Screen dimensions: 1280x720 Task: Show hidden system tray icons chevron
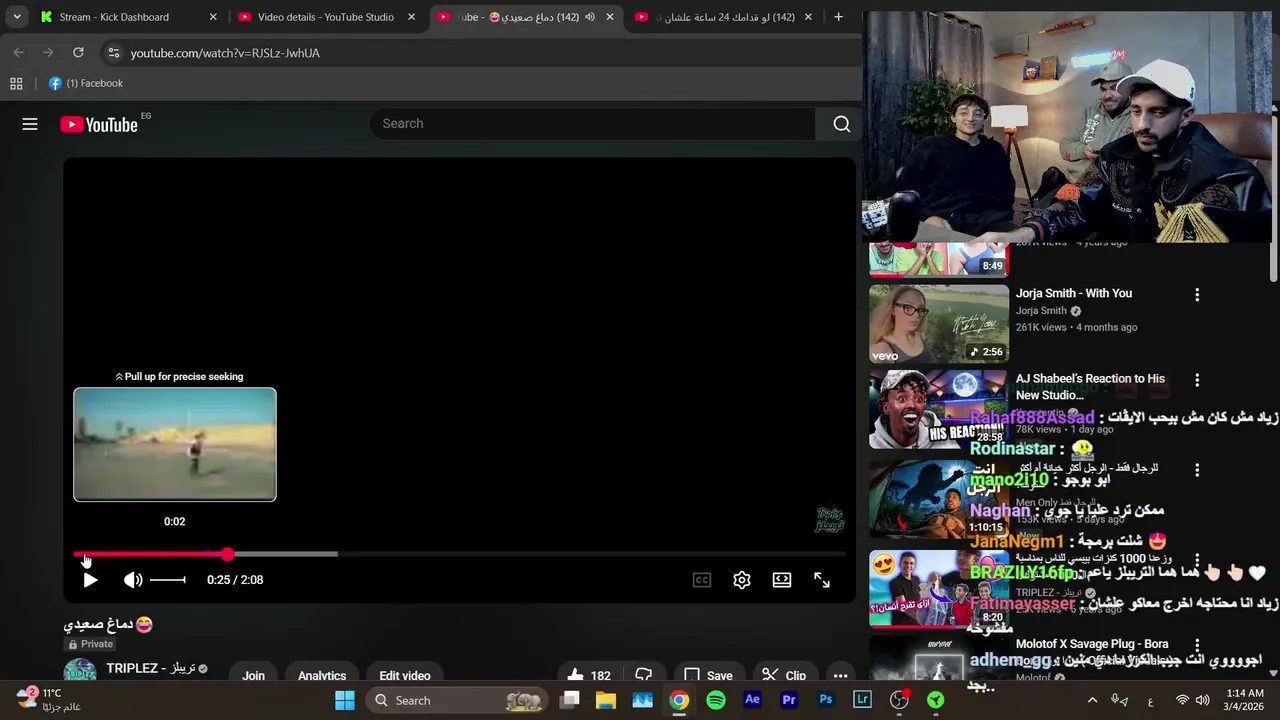1092,700
